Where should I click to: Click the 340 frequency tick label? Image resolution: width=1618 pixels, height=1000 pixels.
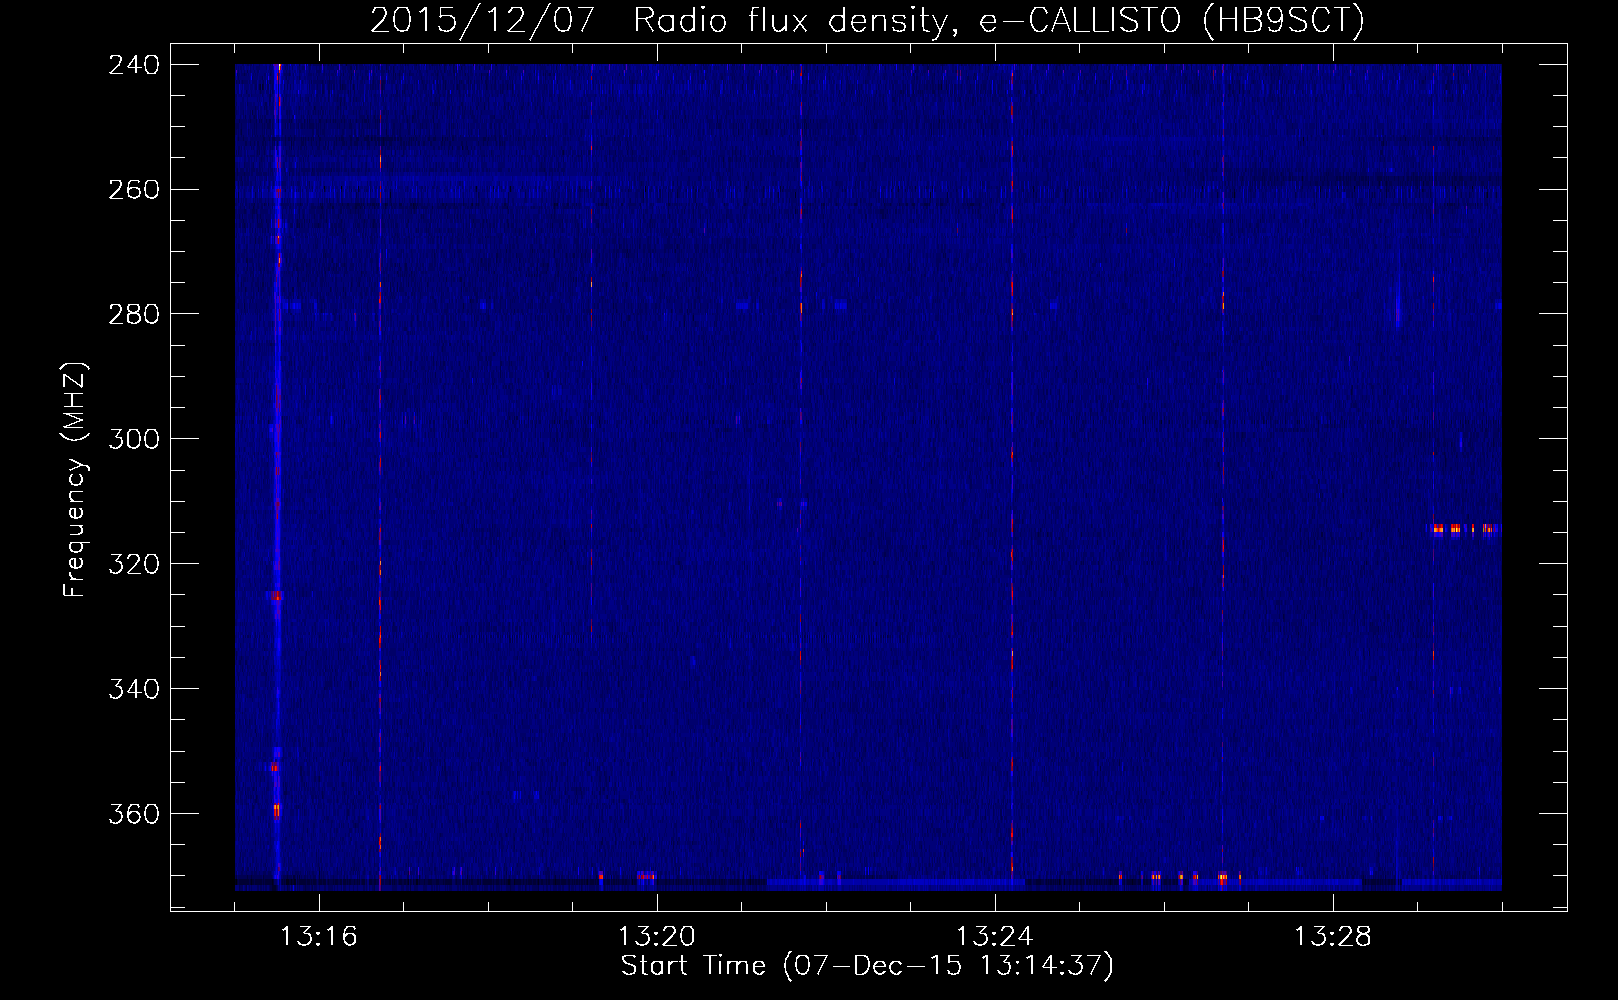pos(134,690)
